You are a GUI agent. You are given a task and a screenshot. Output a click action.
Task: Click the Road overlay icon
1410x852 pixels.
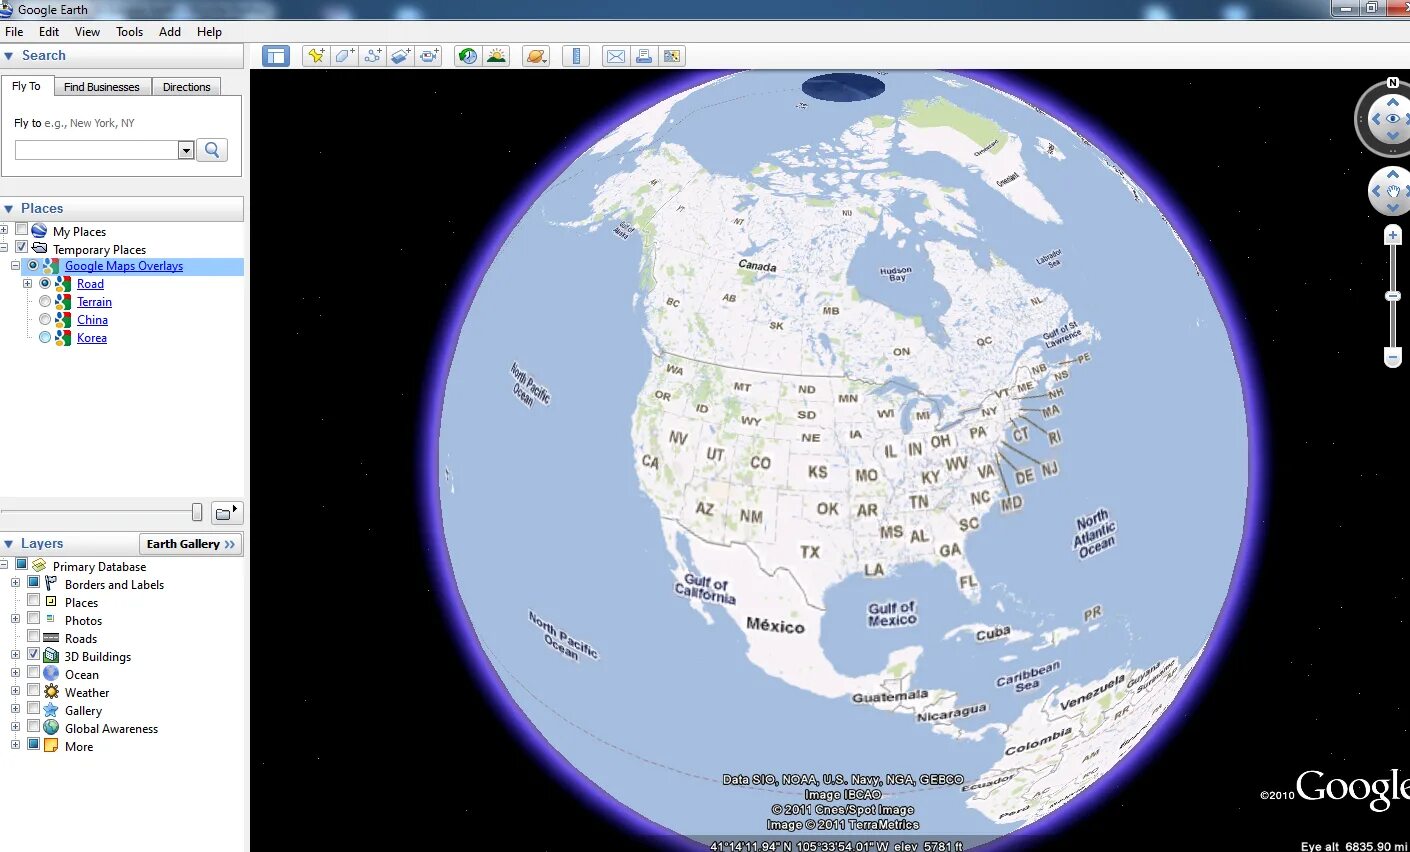63,284
